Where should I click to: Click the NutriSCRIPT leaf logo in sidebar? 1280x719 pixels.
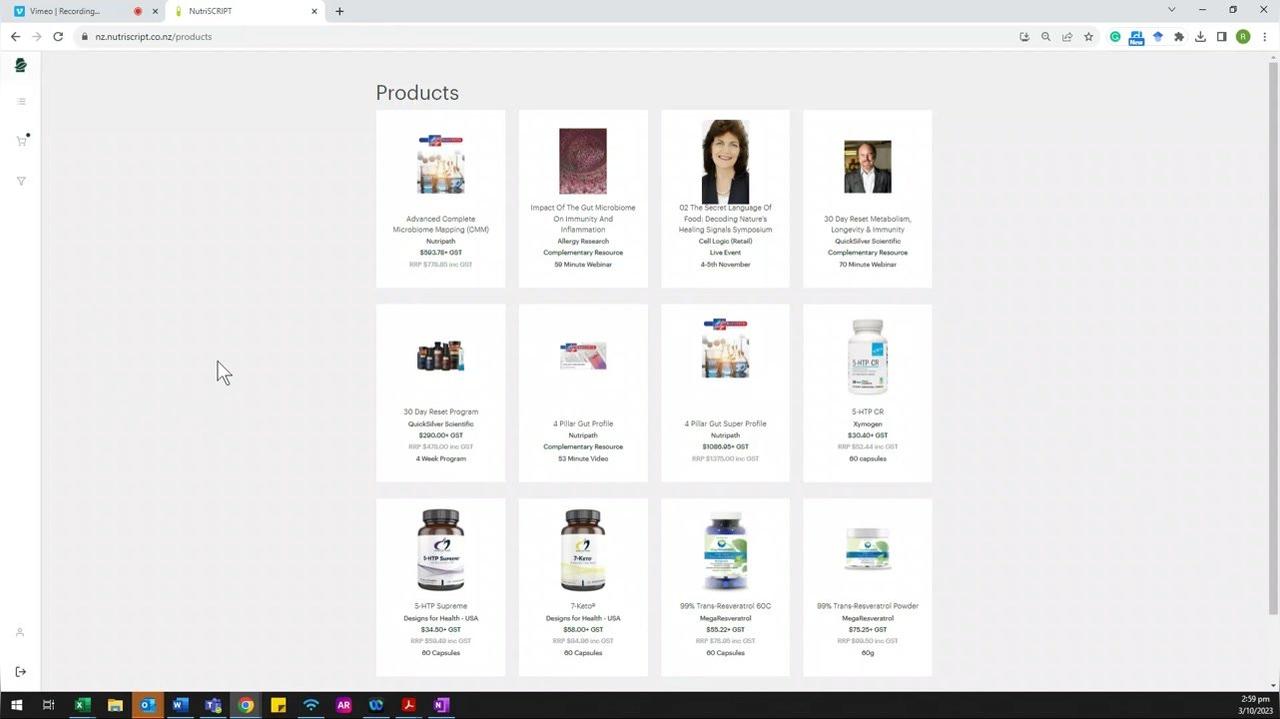(x=21, y=65)
